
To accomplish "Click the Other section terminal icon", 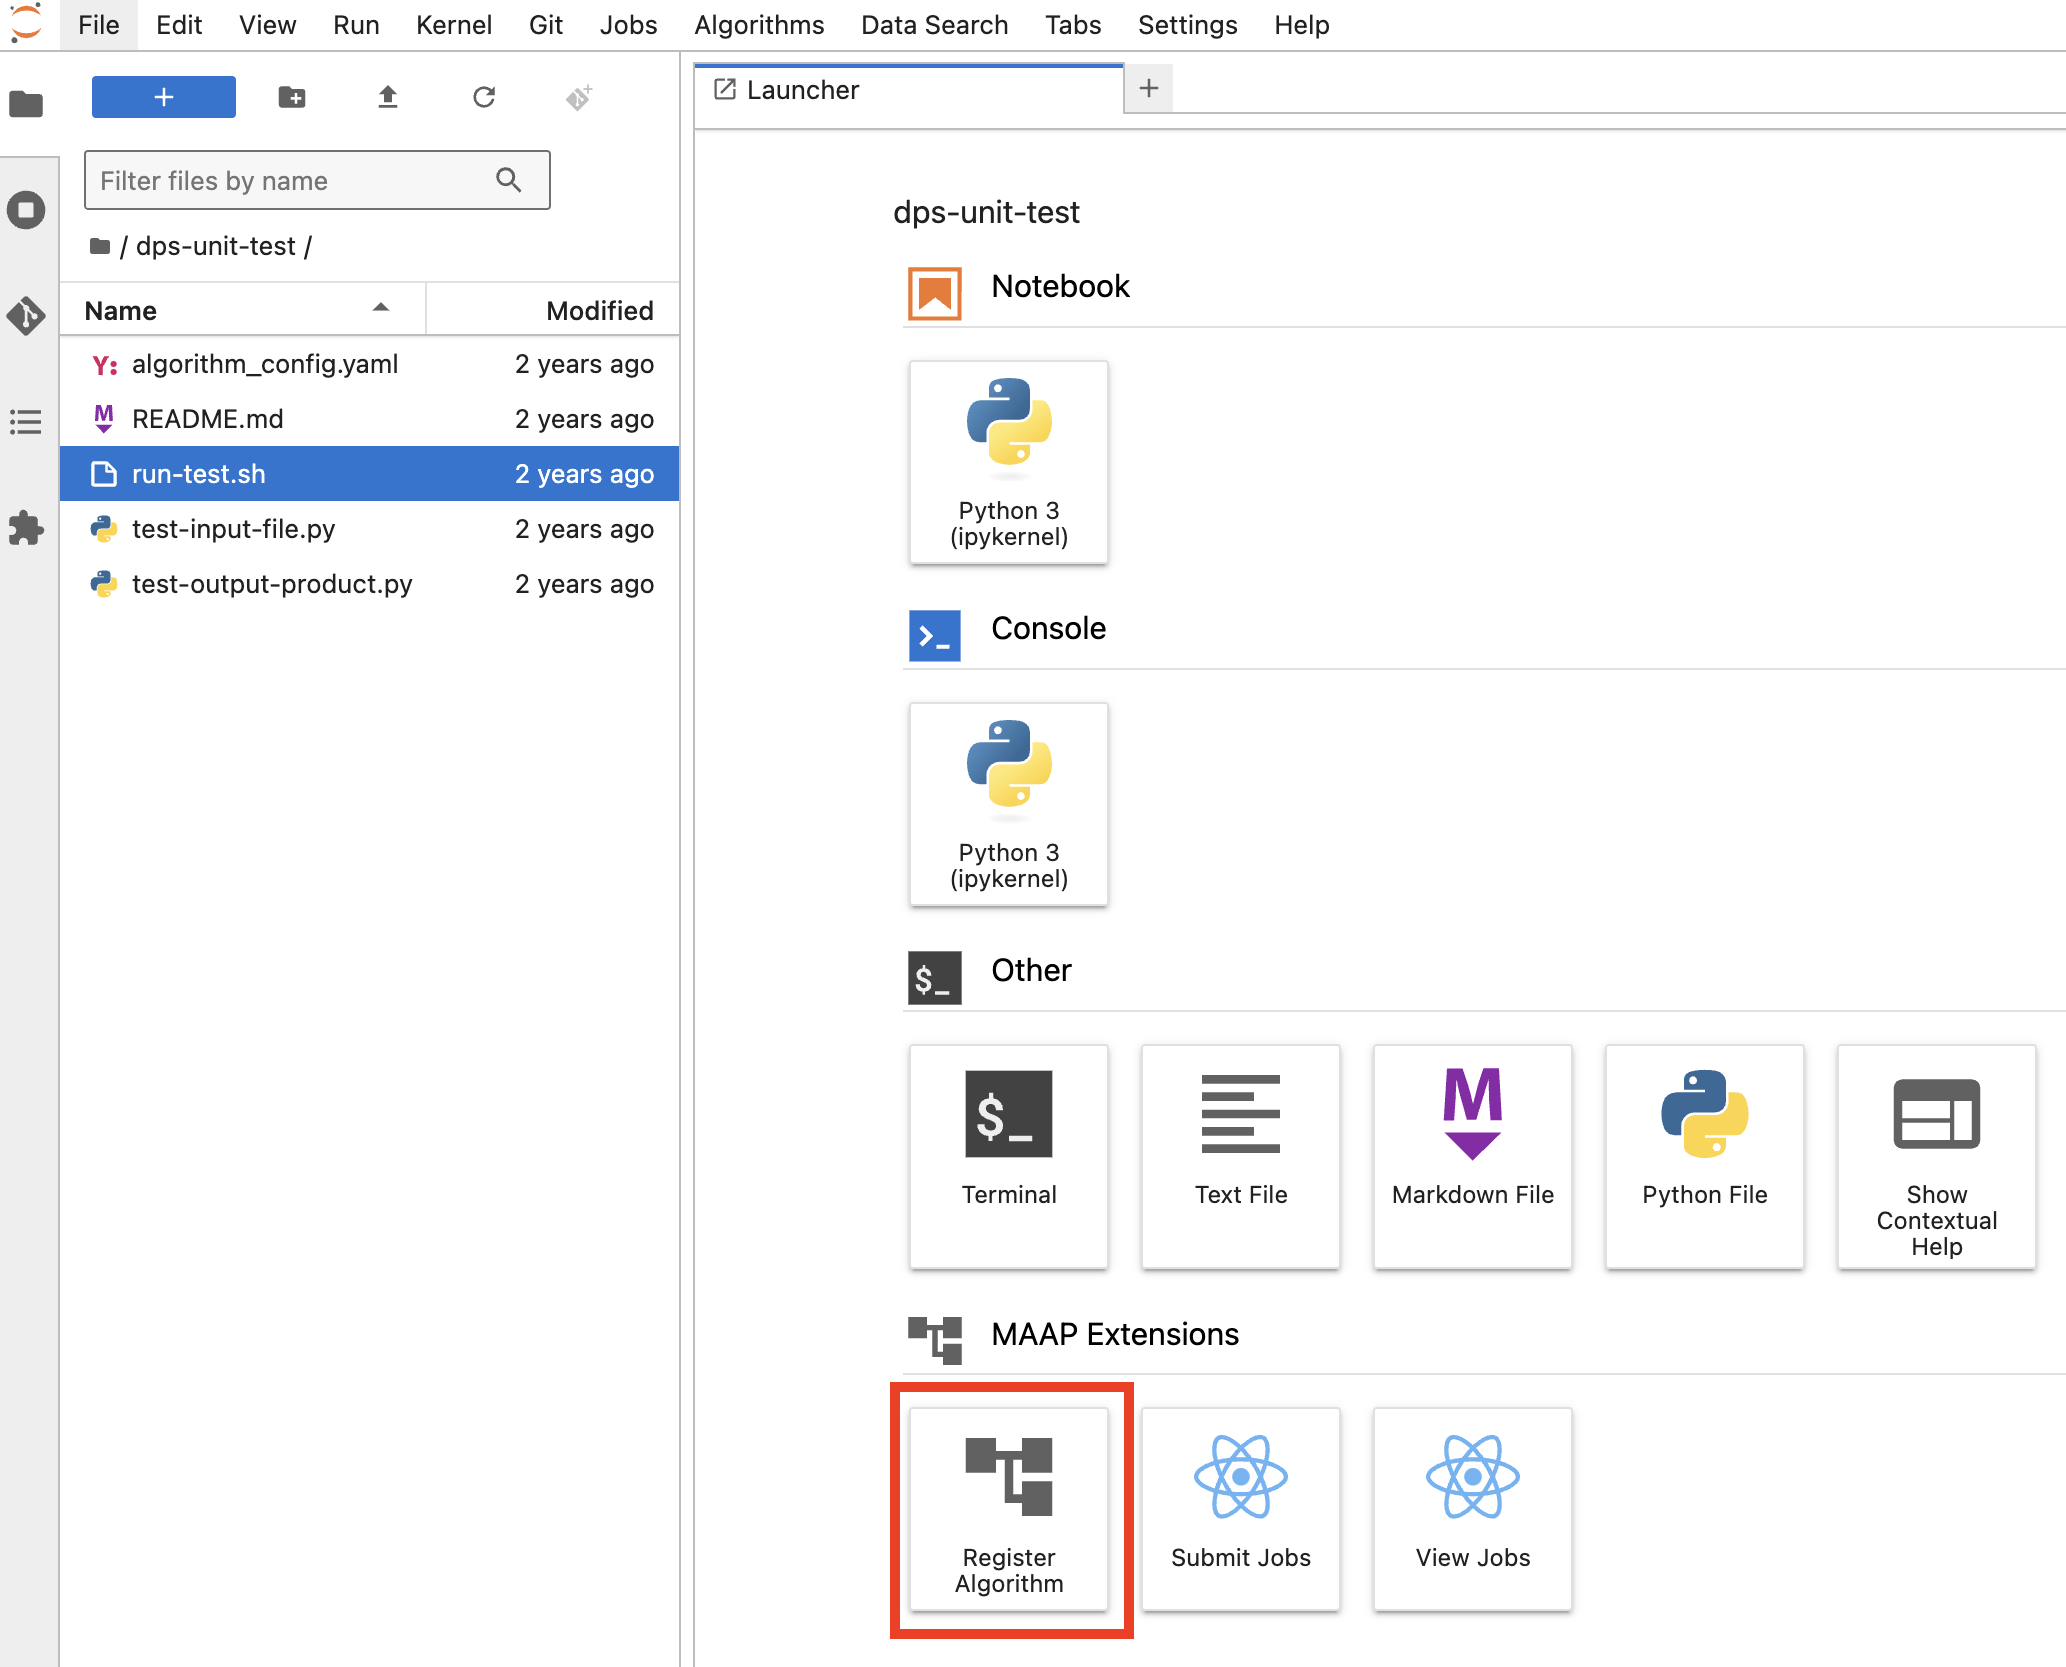I will [x=934, y=977].
